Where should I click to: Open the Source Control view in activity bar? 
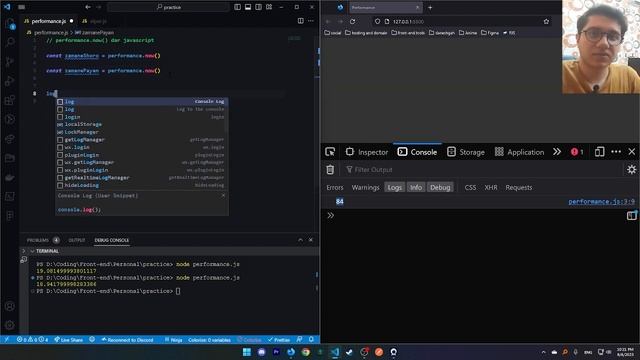pyautogui.click(x=10, y=61)
